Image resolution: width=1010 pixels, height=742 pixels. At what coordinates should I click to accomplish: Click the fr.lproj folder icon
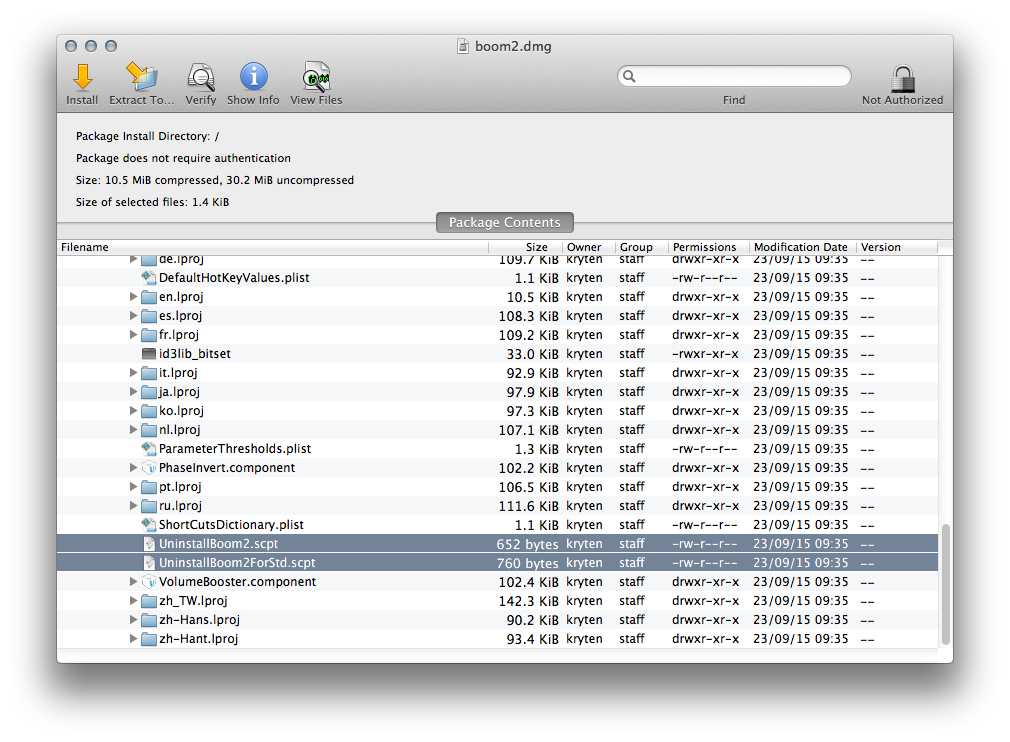point(149,335)
